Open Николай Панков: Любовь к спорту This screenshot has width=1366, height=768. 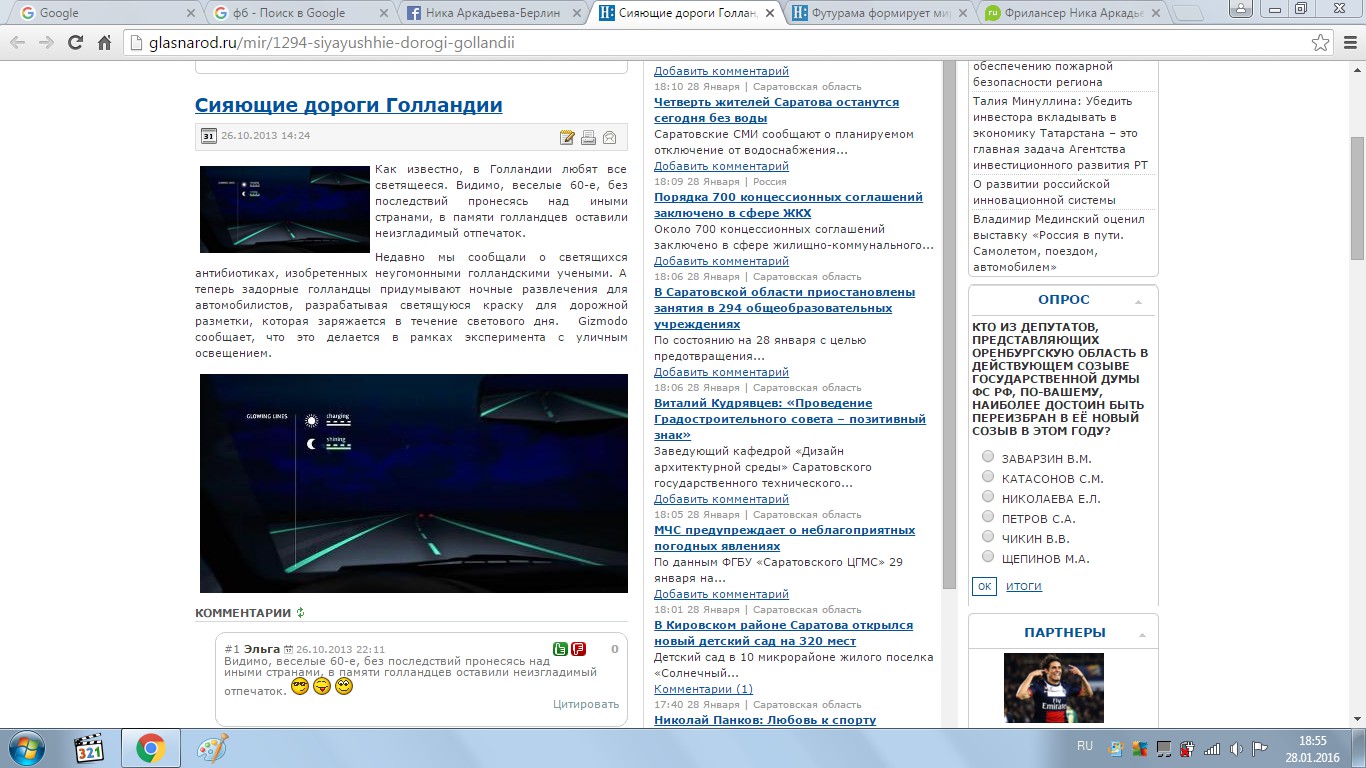tap(765, 720)
